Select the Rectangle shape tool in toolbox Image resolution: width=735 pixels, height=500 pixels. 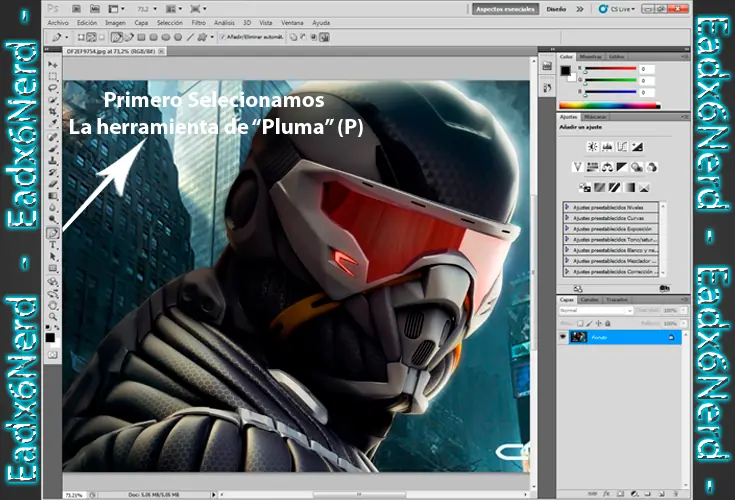pos(52,269)
